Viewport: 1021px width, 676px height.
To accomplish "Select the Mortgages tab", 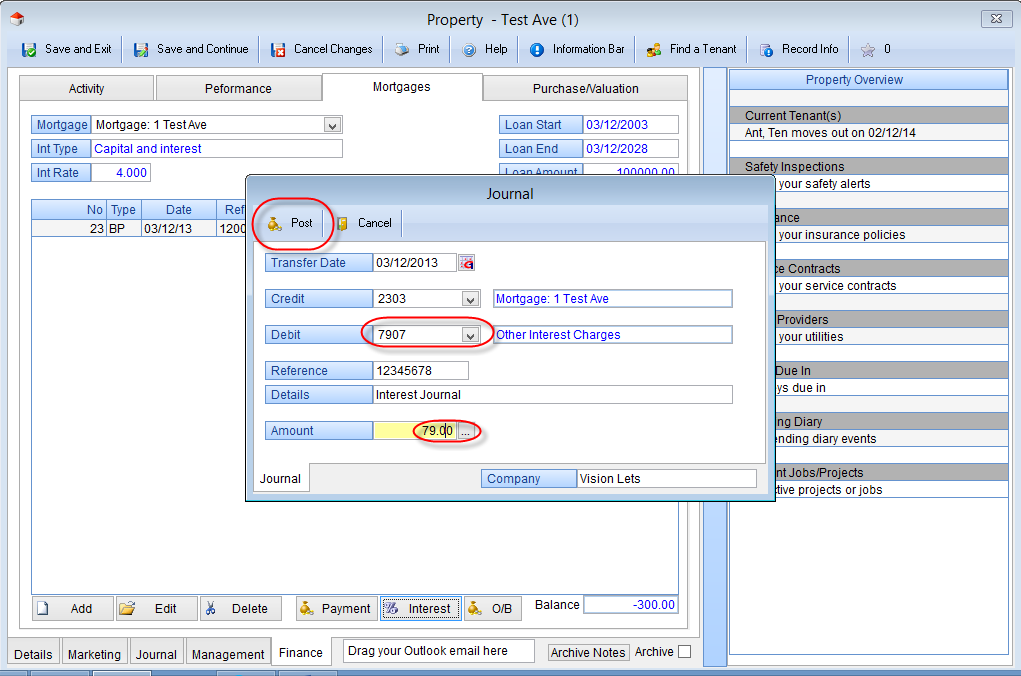I will [x=402, y=87].
